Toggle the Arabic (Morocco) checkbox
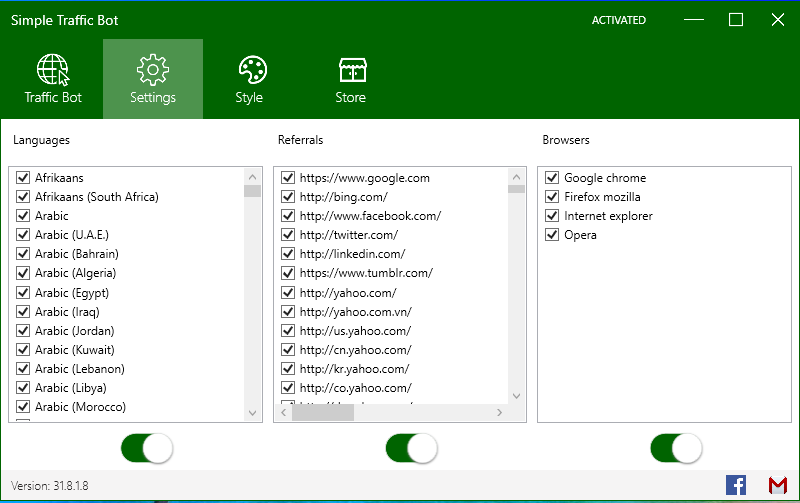 [x=23, y=407]
